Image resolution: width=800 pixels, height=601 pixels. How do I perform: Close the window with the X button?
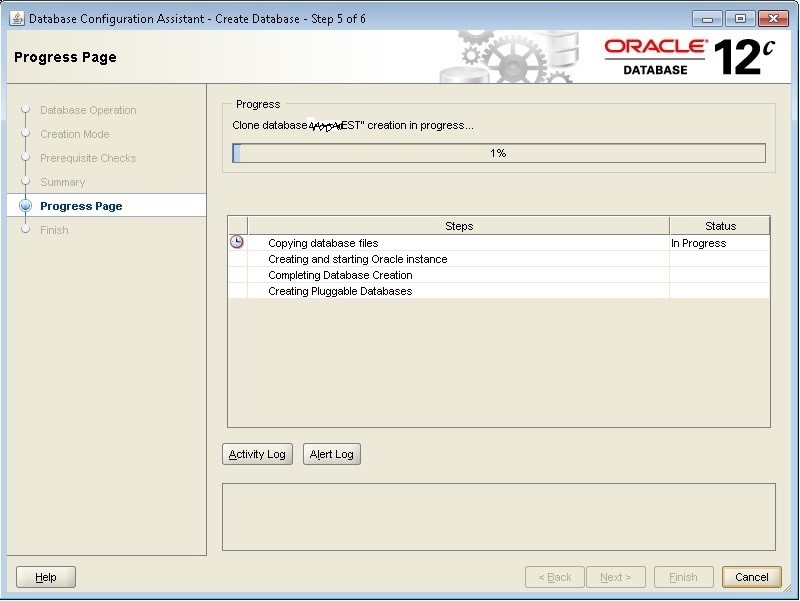click(773, 19)
